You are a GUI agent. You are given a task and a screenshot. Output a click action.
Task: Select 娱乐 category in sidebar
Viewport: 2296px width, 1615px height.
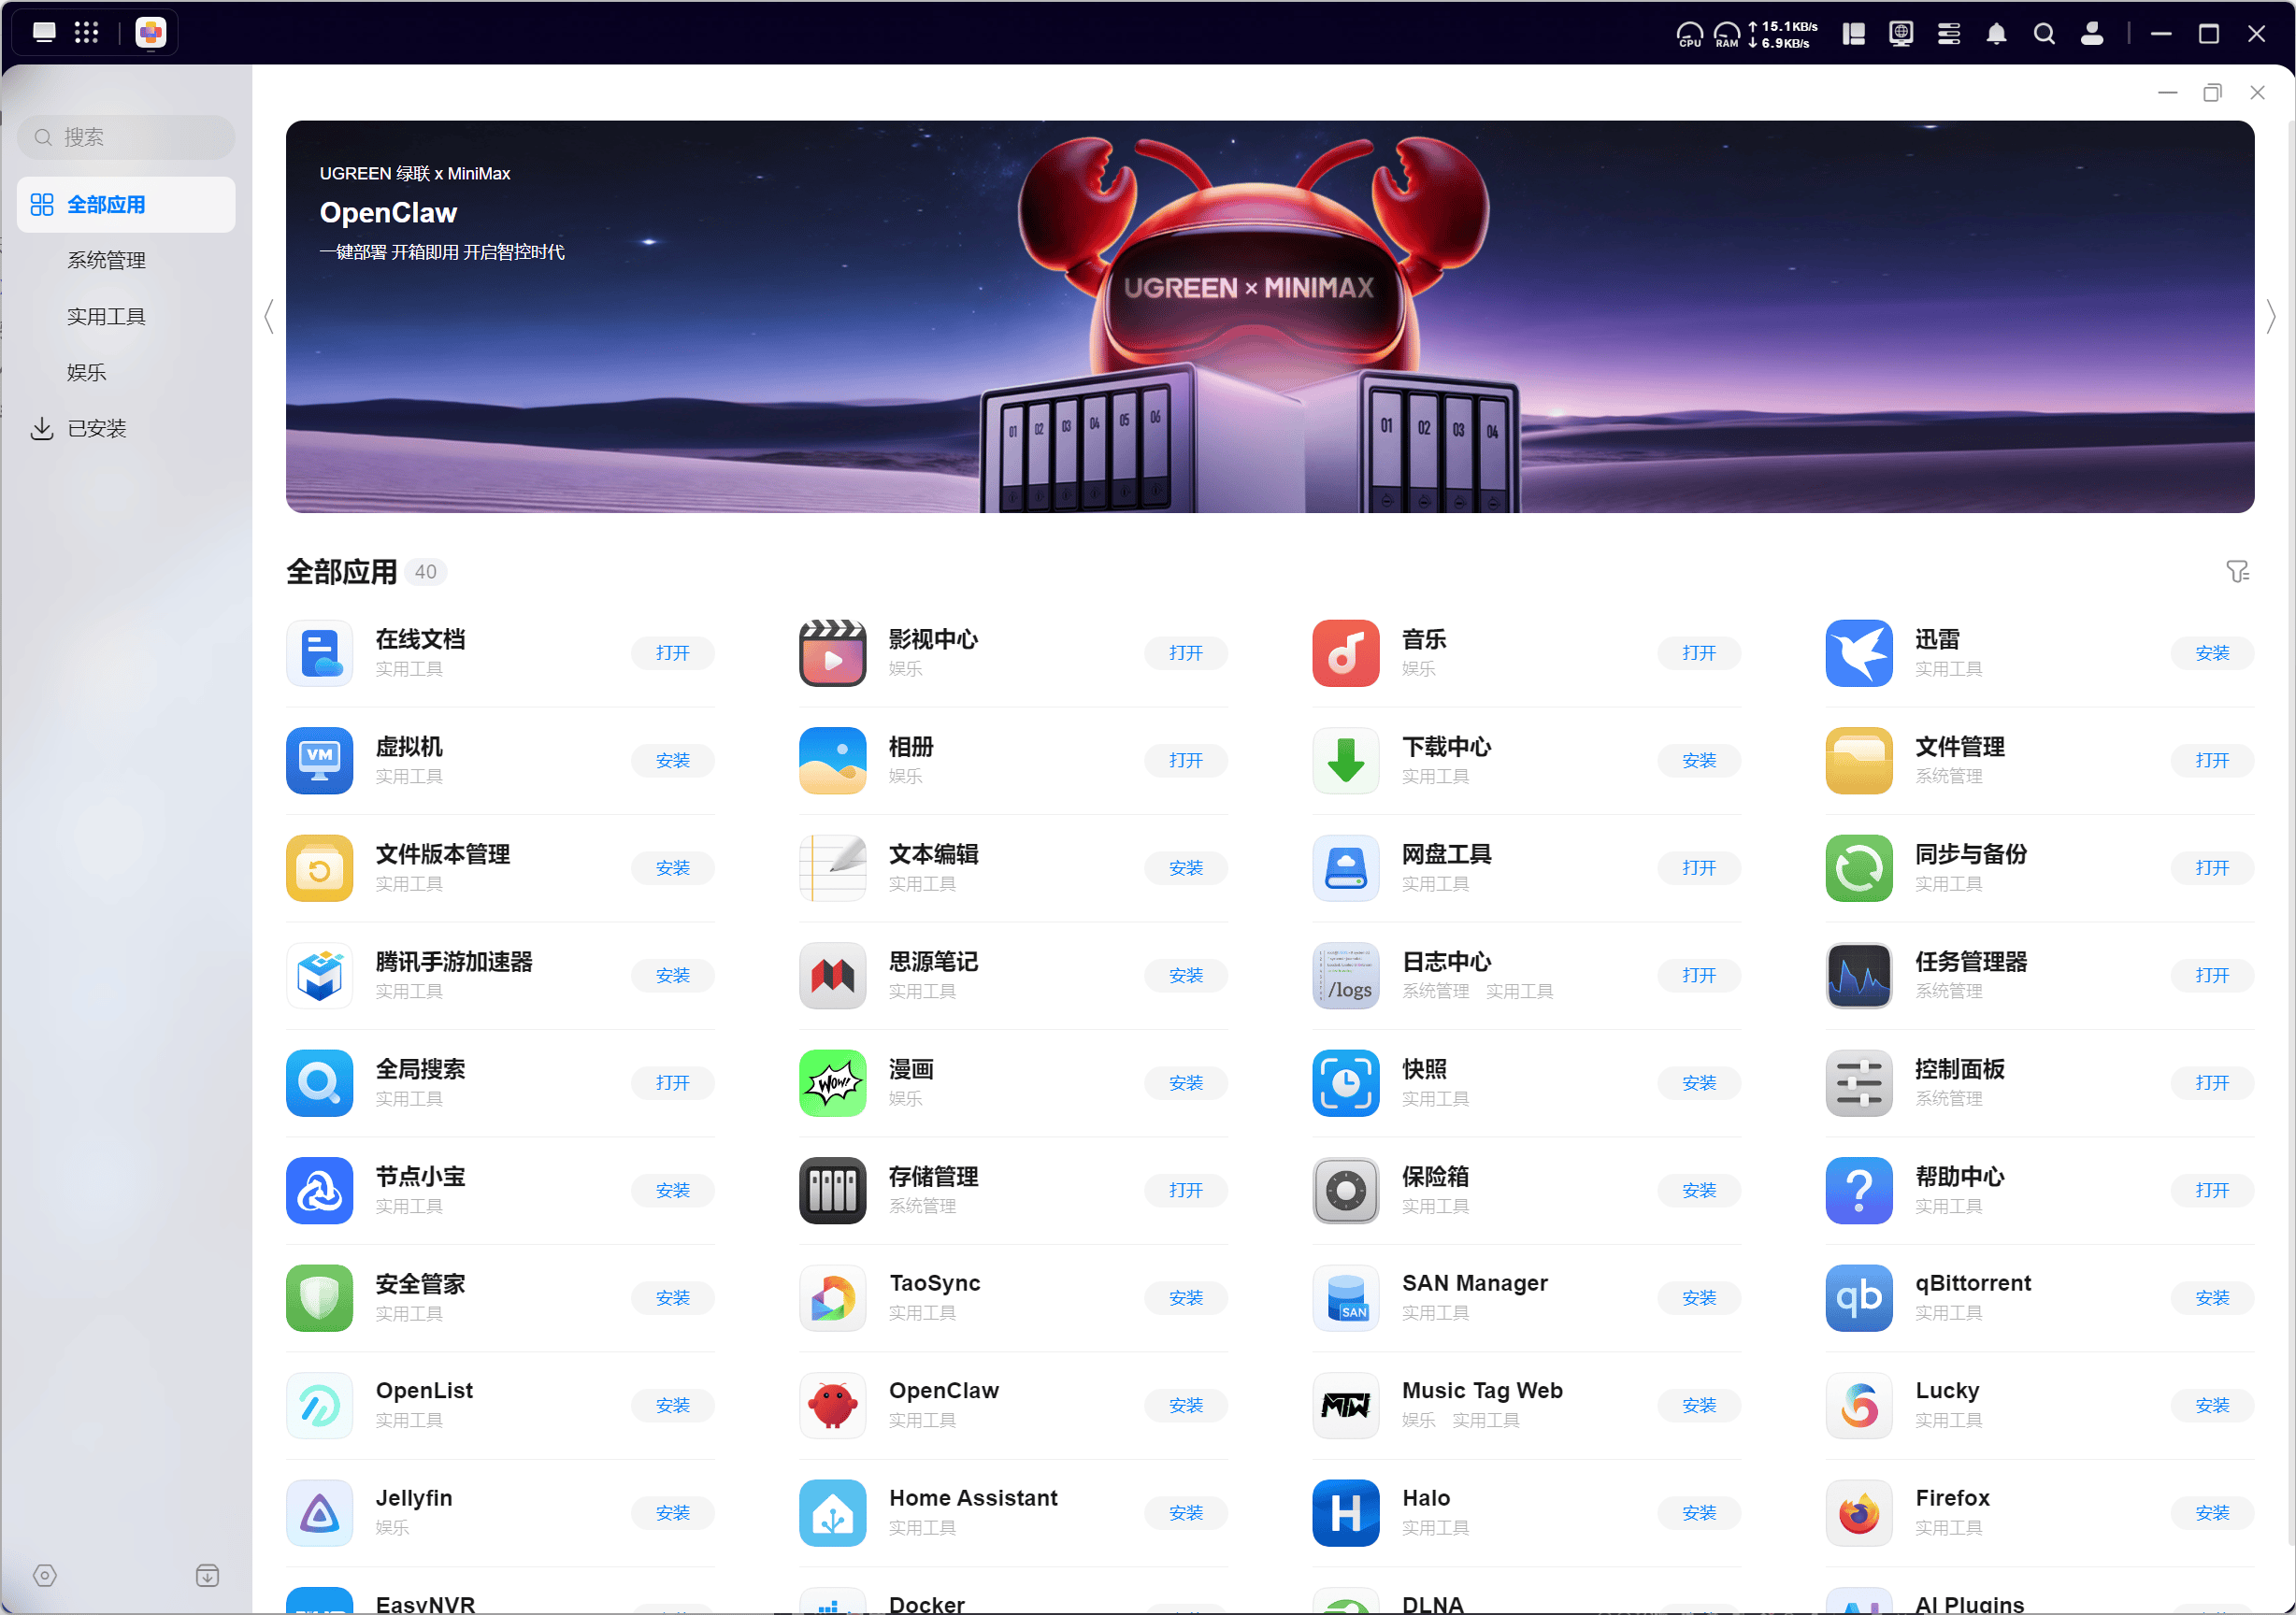(x=86, y=372)
